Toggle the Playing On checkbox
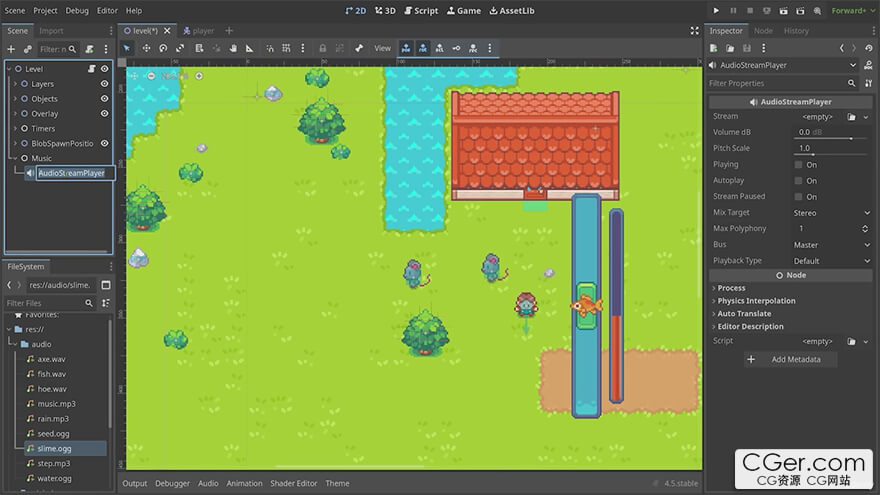 click(x=798, y=165)
